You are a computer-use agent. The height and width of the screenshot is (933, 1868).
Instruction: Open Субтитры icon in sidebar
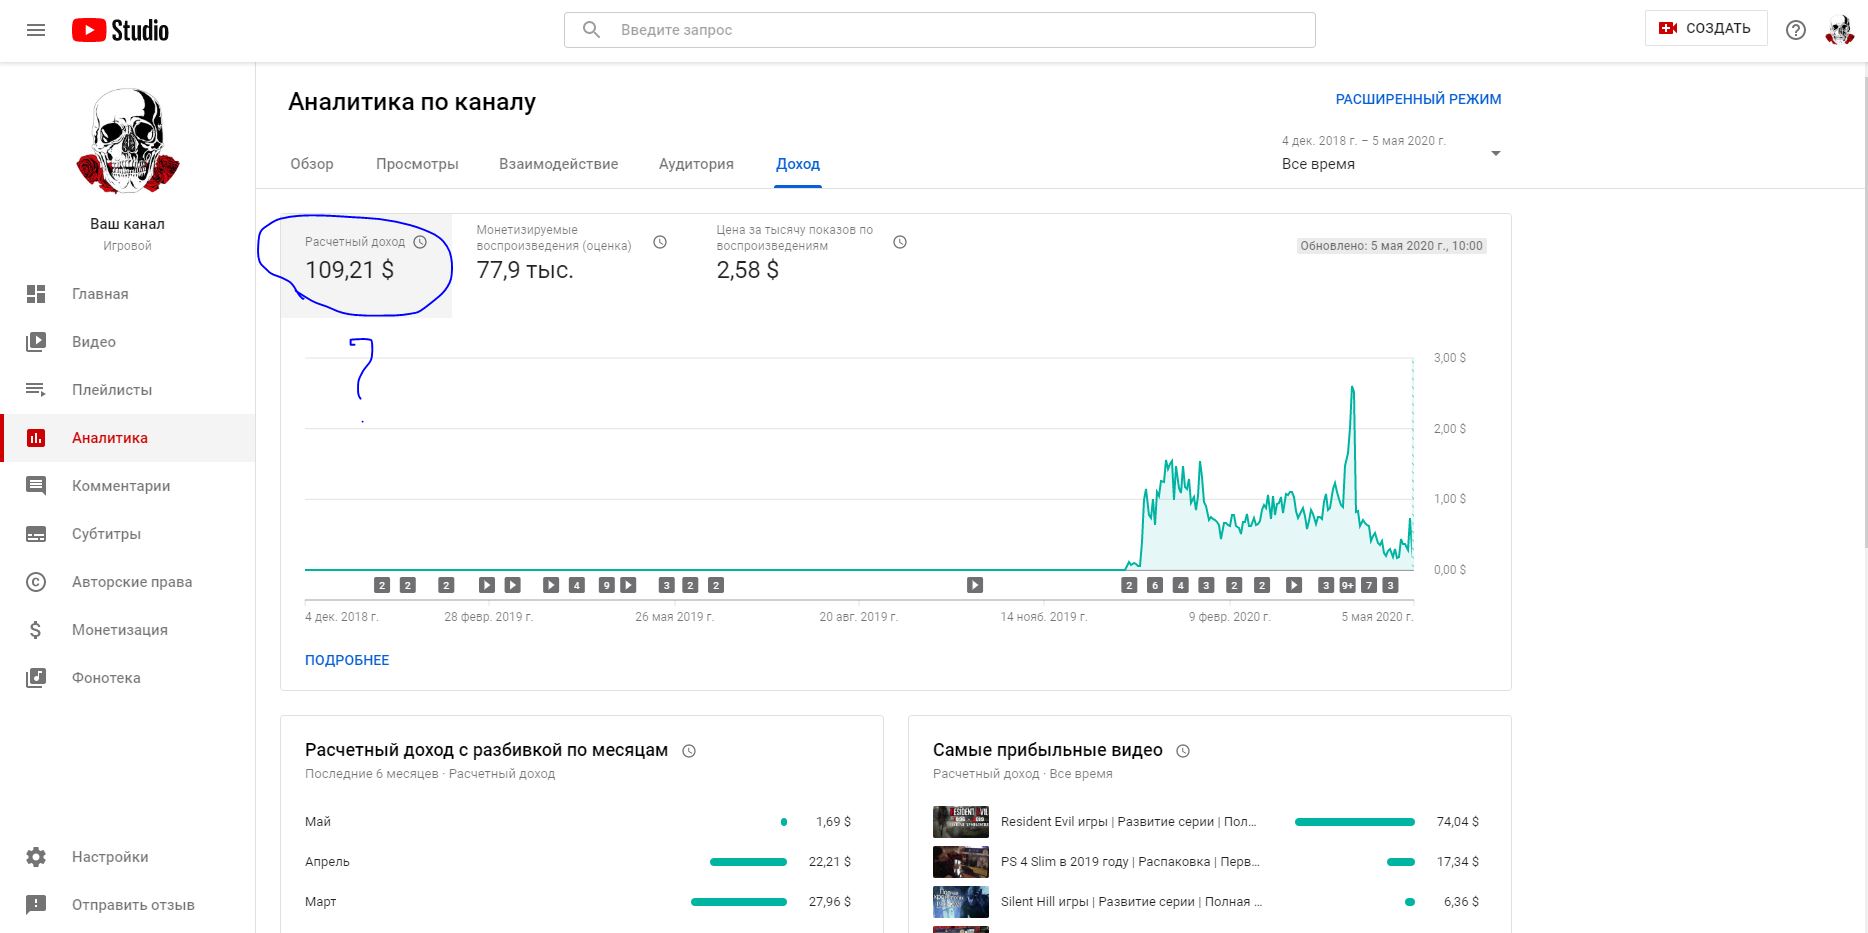[x=36, y=534]
